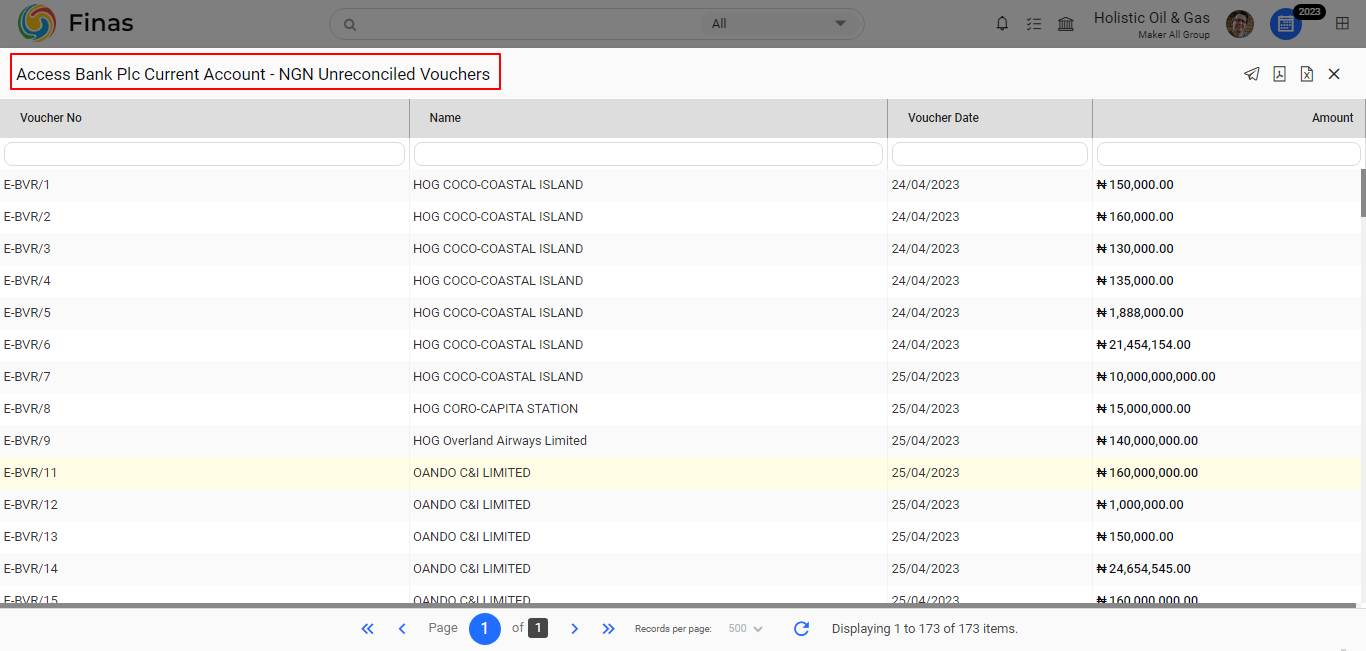The image size is (1366, 651).
Task: Click OANDO C&I LIMITED in E-BVR/11 row
Action: (472, 473)
